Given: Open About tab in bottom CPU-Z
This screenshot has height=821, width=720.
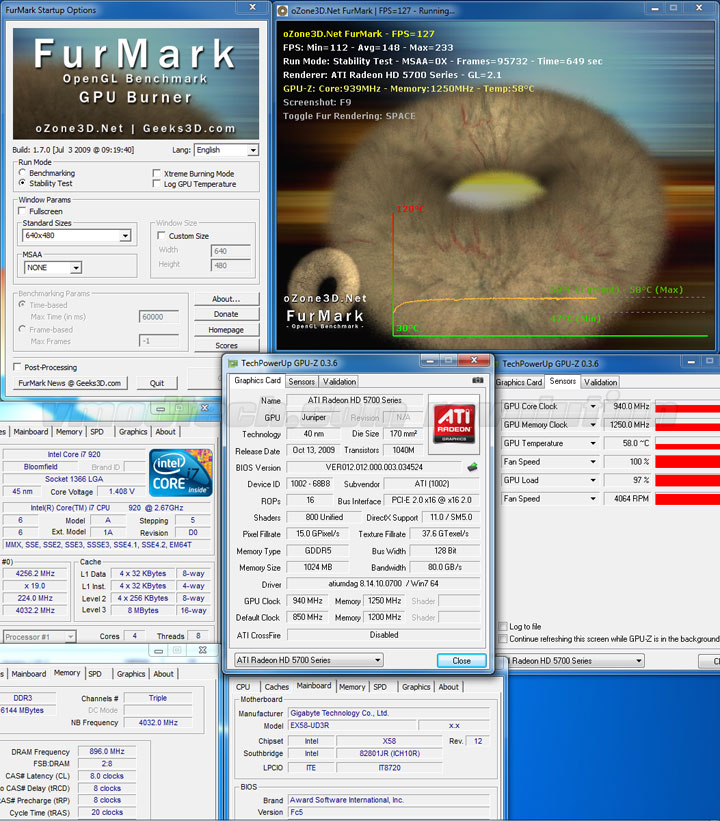Looking at the screenshot, I should click(x=448, y=686).
